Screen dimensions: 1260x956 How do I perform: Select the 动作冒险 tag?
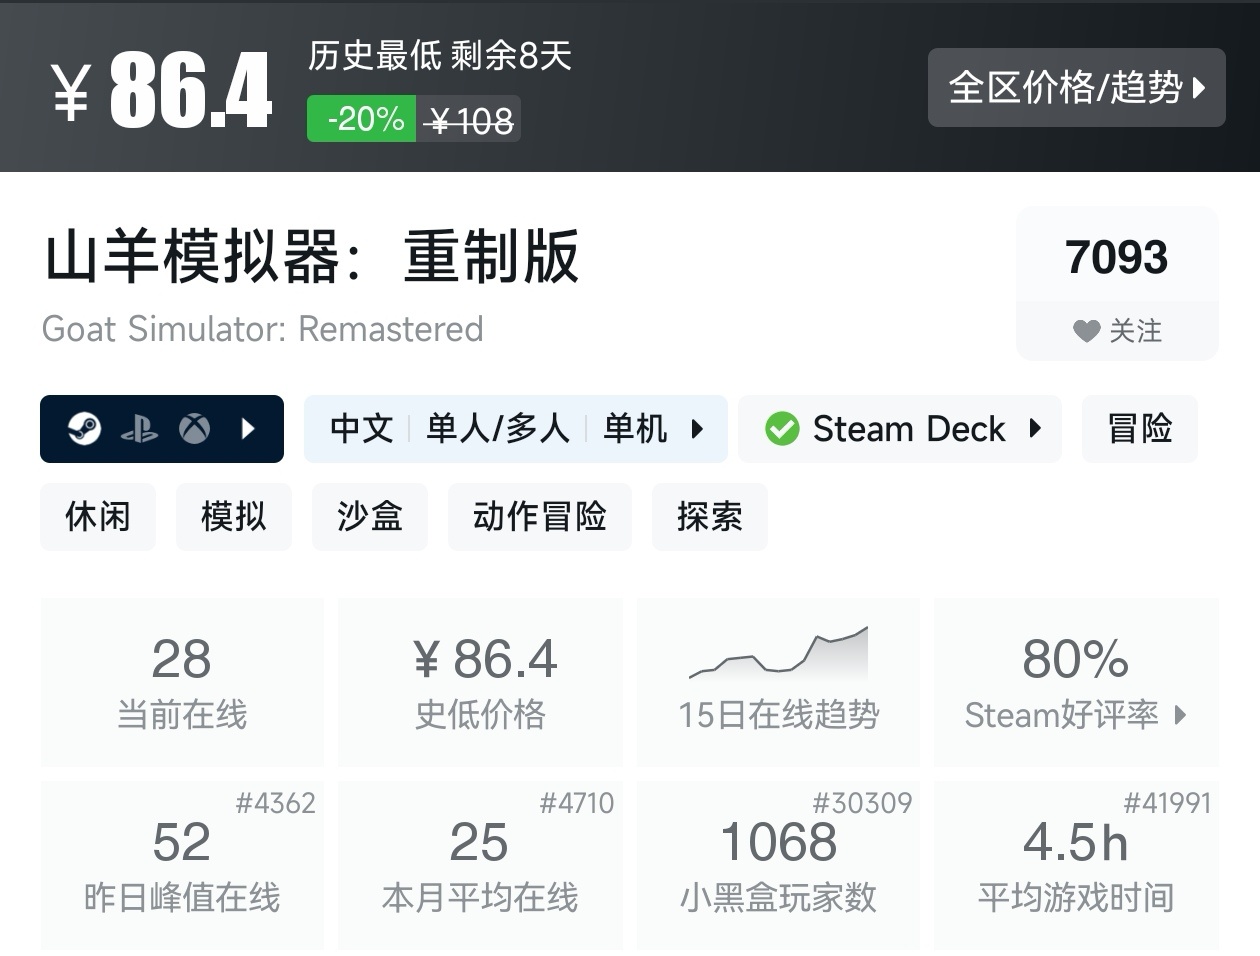[540, 517]
